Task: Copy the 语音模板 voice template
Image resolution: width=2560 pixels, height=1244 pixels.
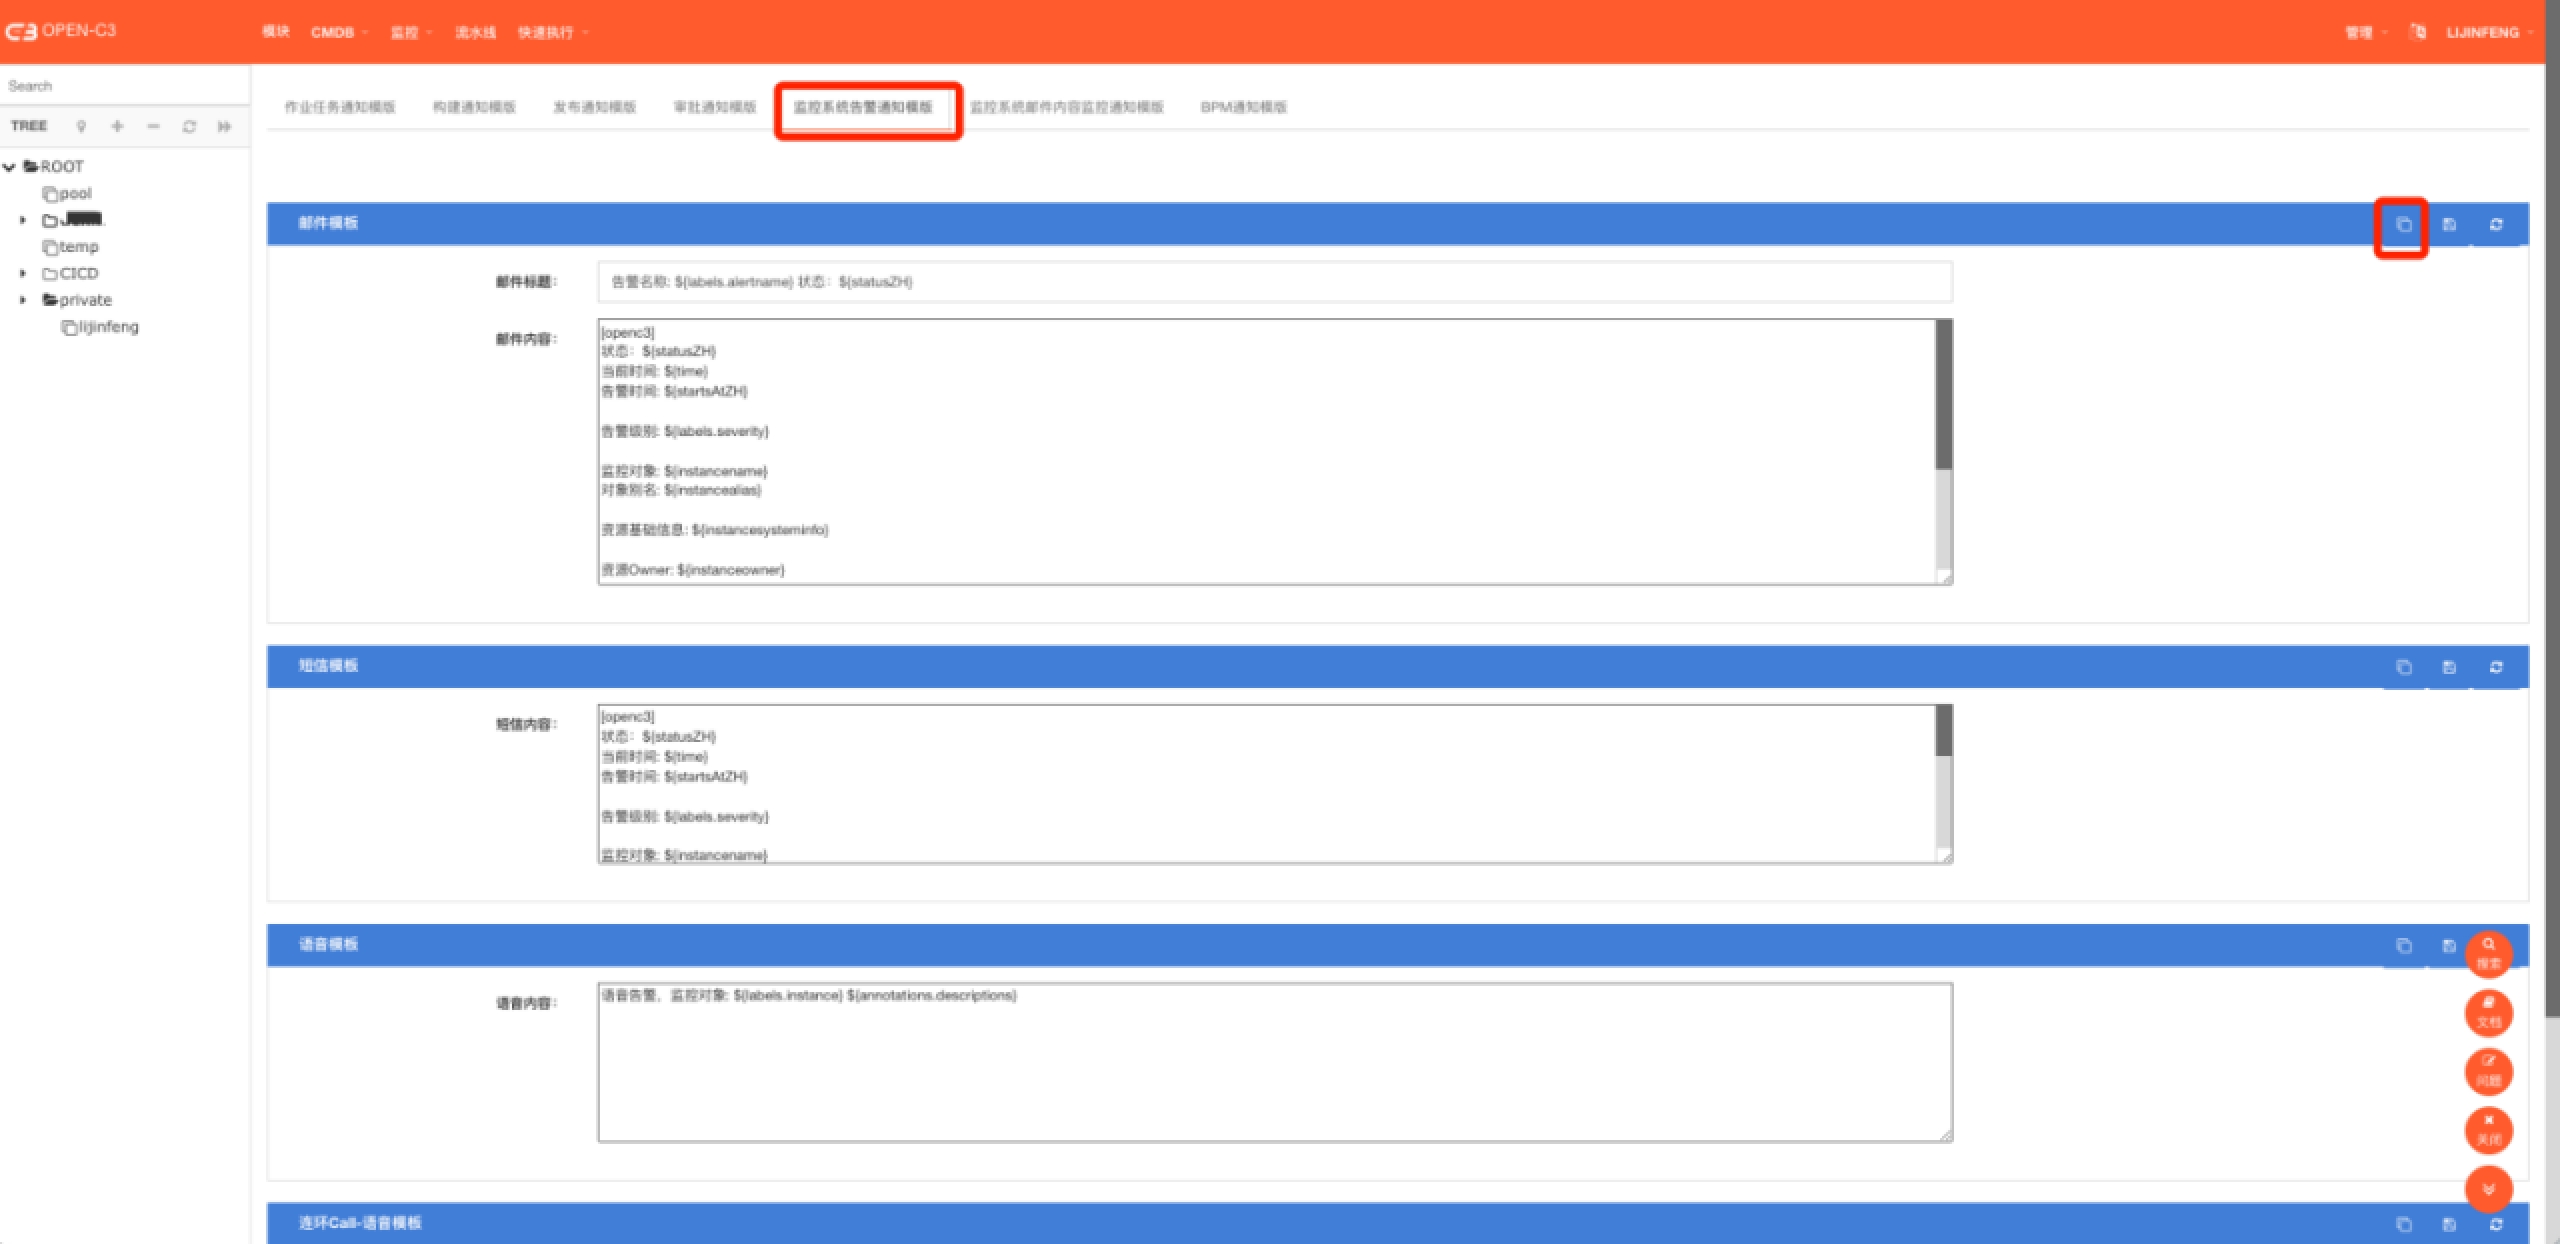Action: 2404,946
